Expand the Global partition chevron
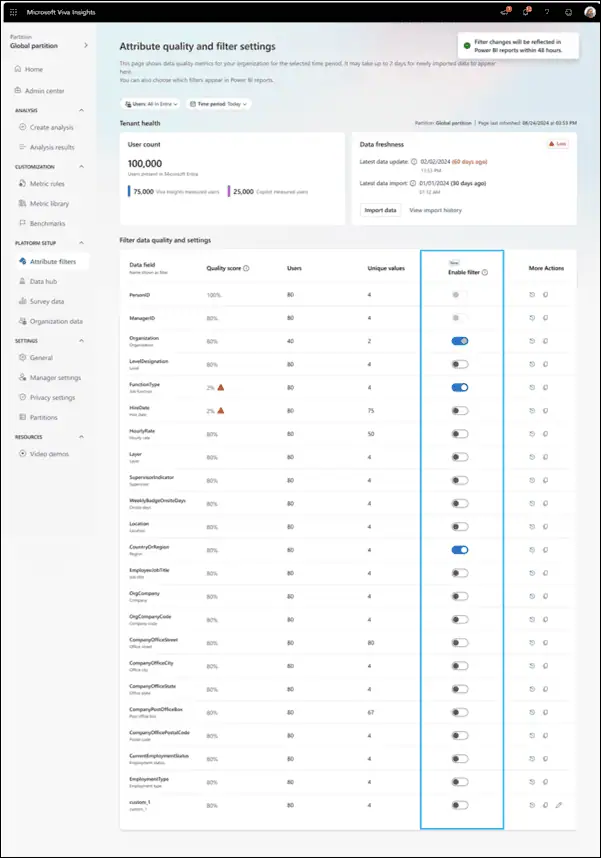The height and width of the screenshot is (858, 601). click(85, 45)
